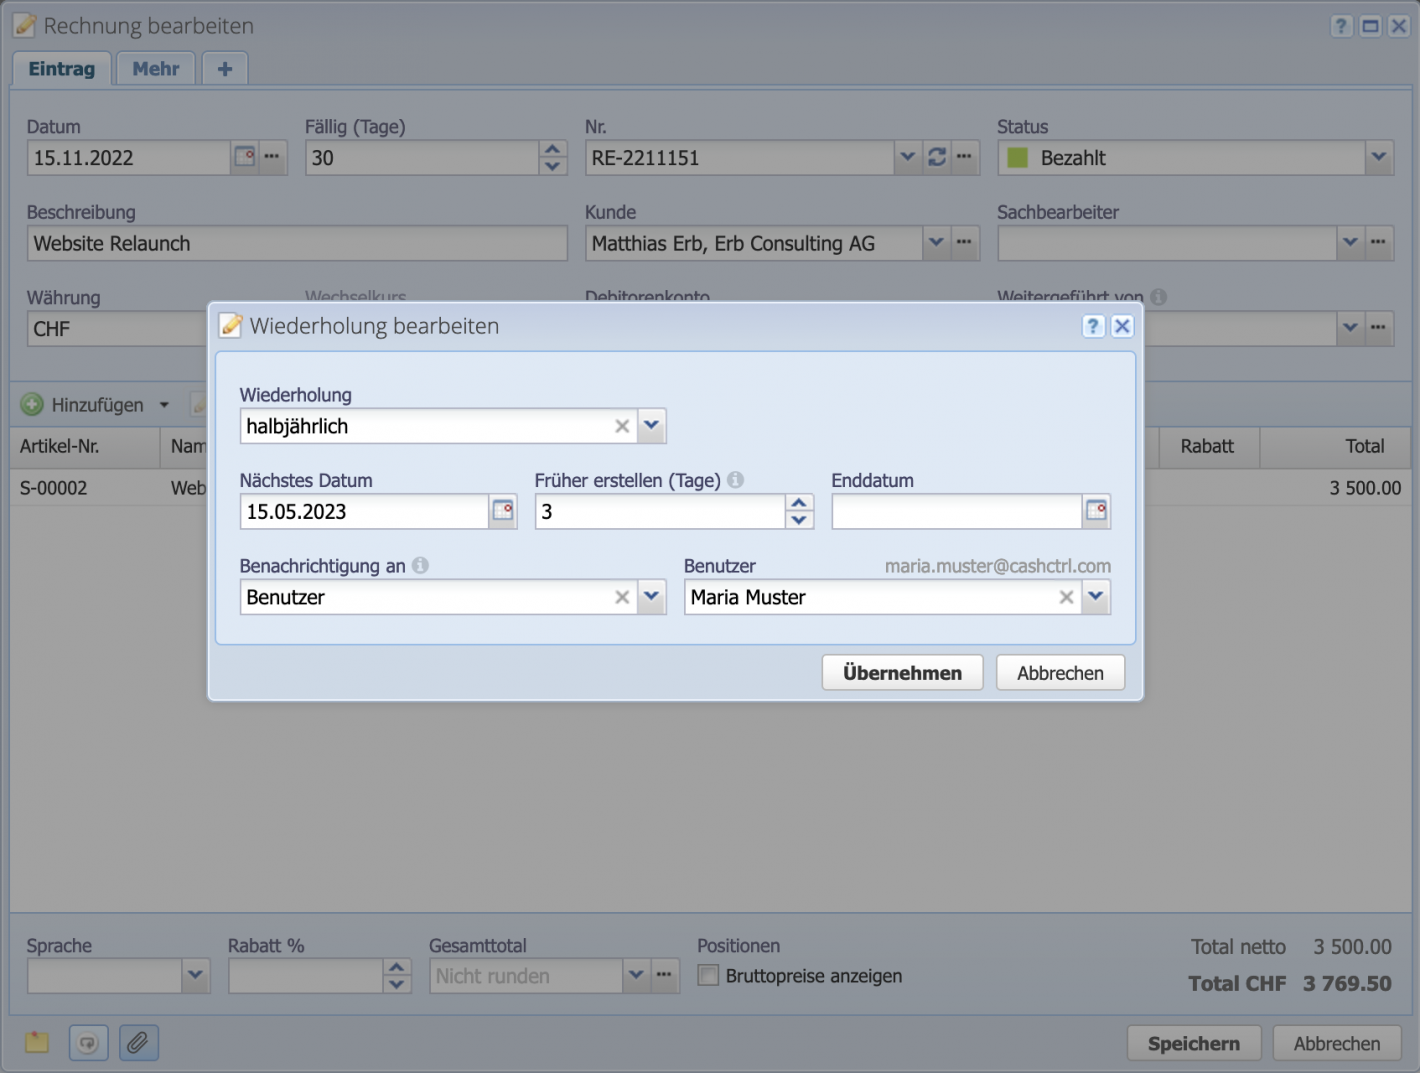
Task: Open the calendar picker for Nächstes Datum
Action: pos(503,511)
